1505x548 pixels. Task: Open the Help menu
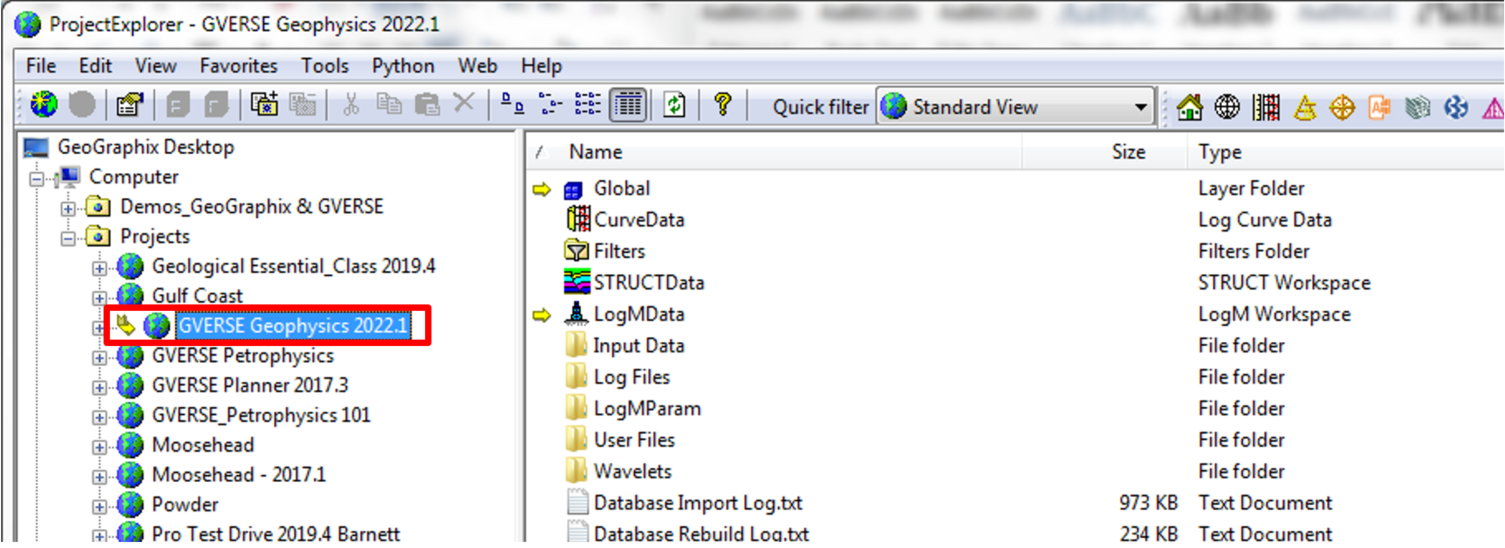(x=541, y=66)
